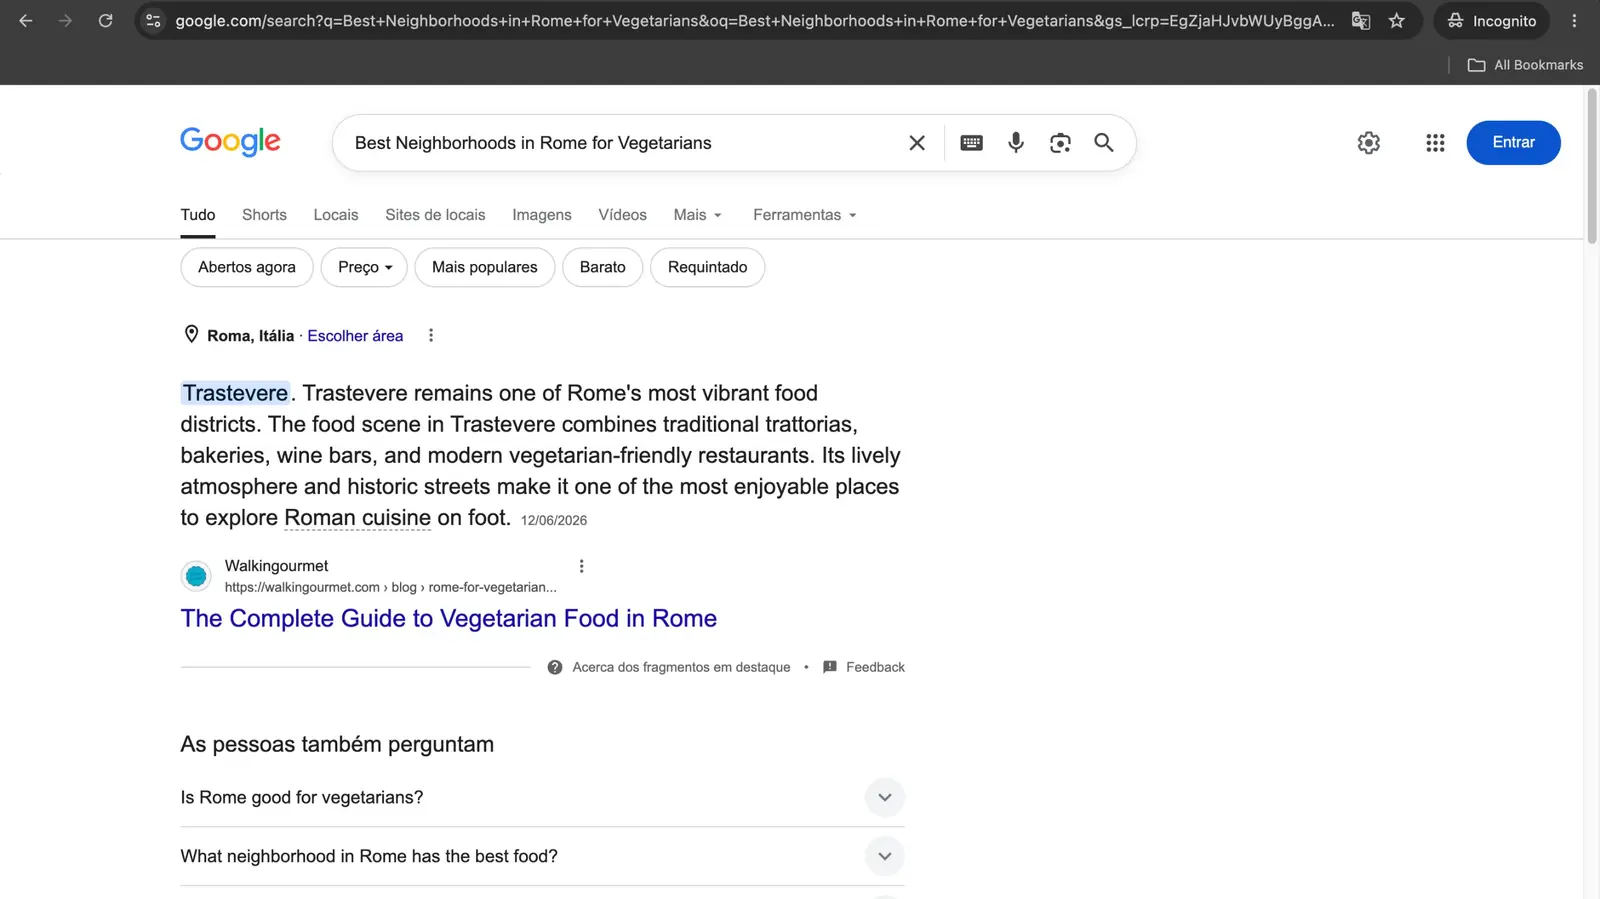The height and width of the screenshot is (899, 1600).
Task: Open the Preço filter dropdown
Action: (x=364, y=267)
